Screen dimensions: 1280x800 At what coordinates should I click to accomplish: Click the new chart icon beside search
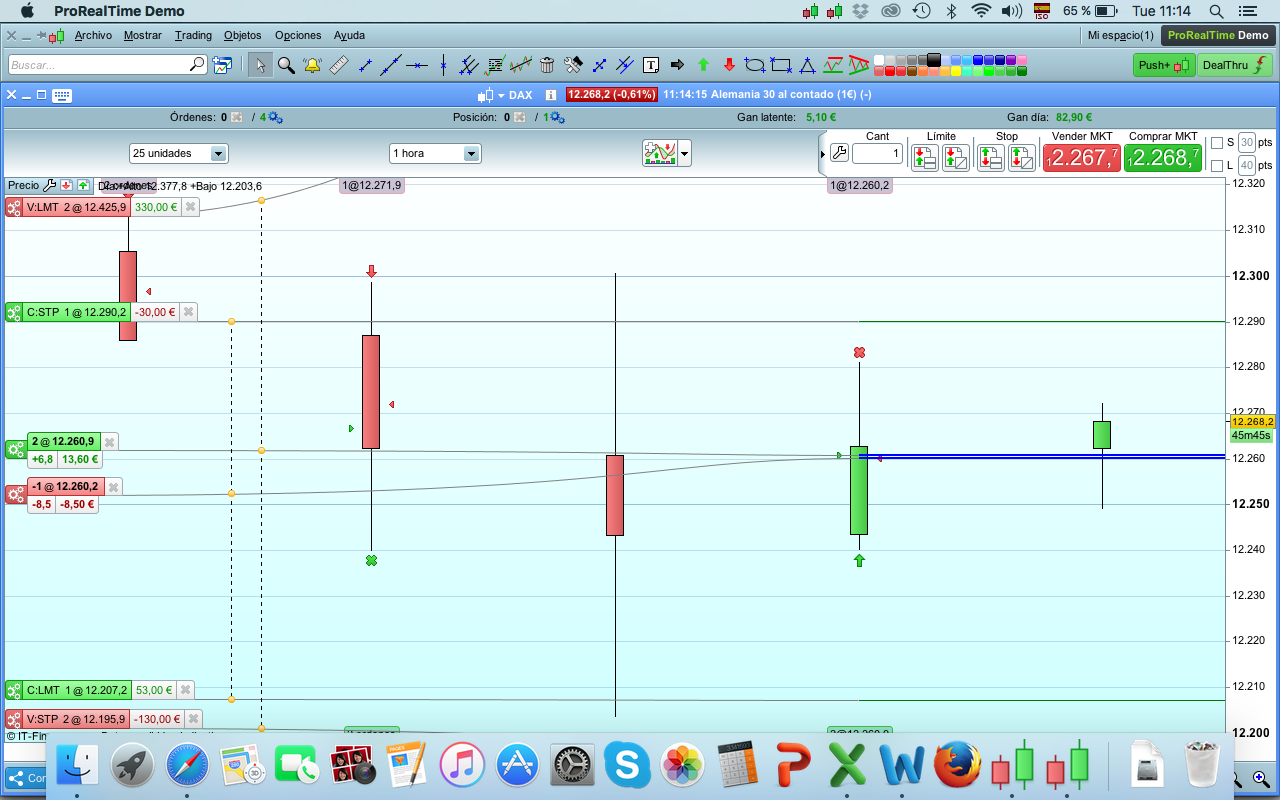pyautogui.click(x=222, y=65)
